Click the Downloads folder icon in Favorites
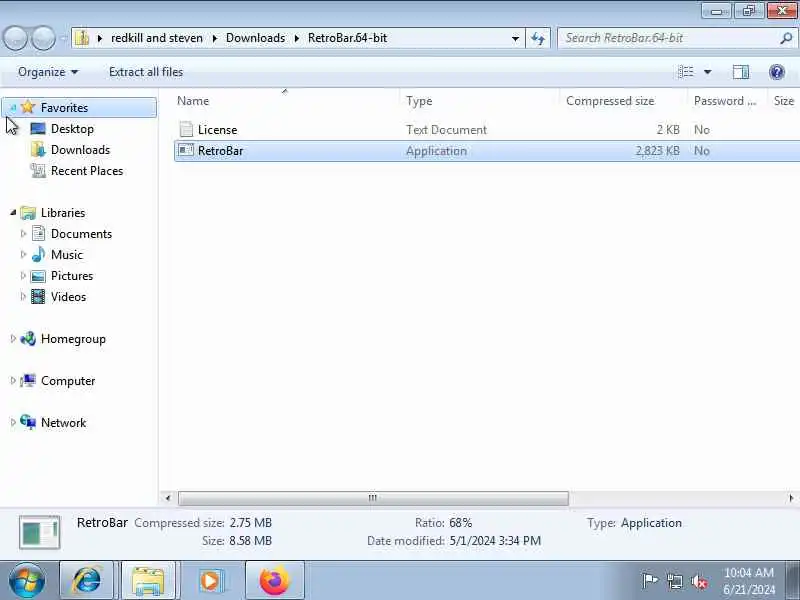This screenshot has height=600, width=800. (38, 149)
